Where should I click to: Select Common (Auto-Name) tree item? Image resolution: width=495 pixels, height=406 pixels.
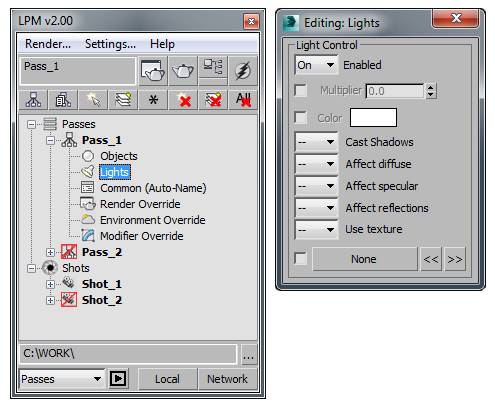pos(153,188)
